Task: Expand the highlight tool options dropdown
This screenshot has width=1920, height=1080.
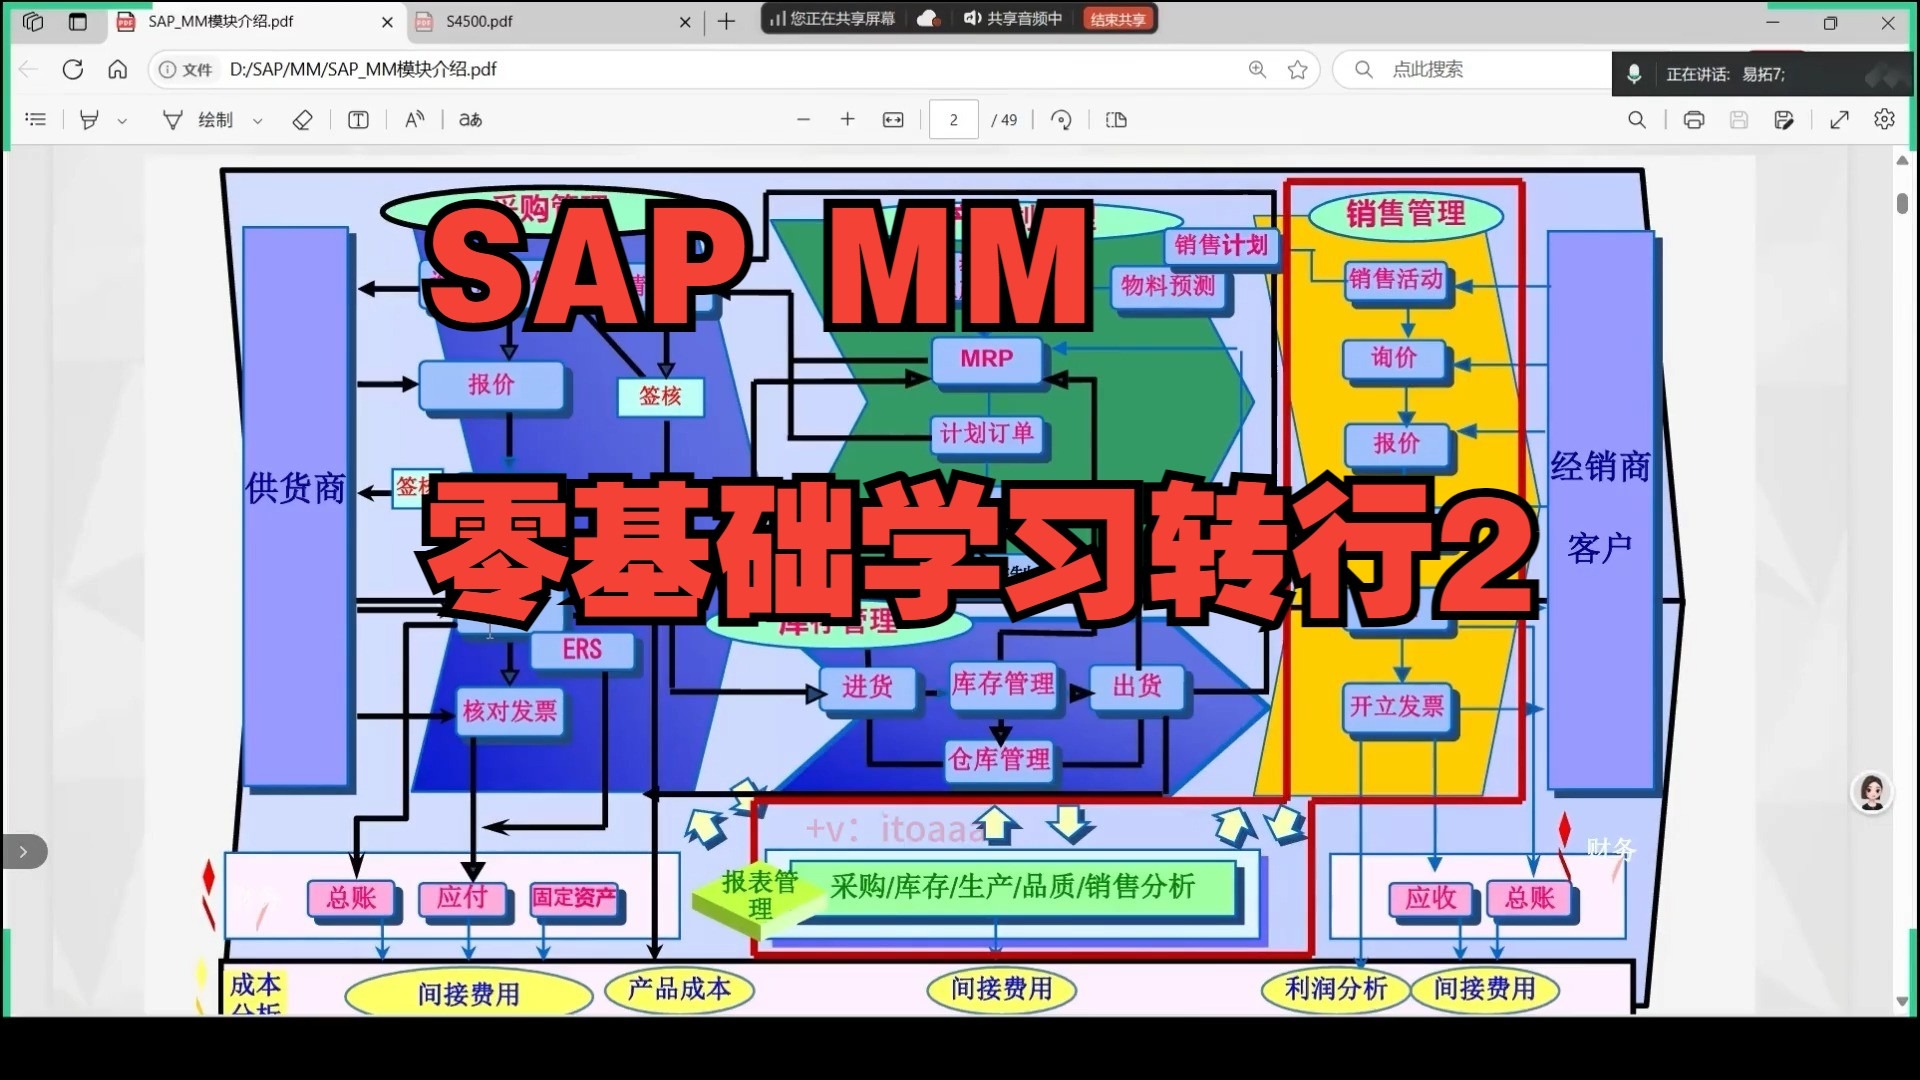Action: pyautogui.click(x=122, y=121)
